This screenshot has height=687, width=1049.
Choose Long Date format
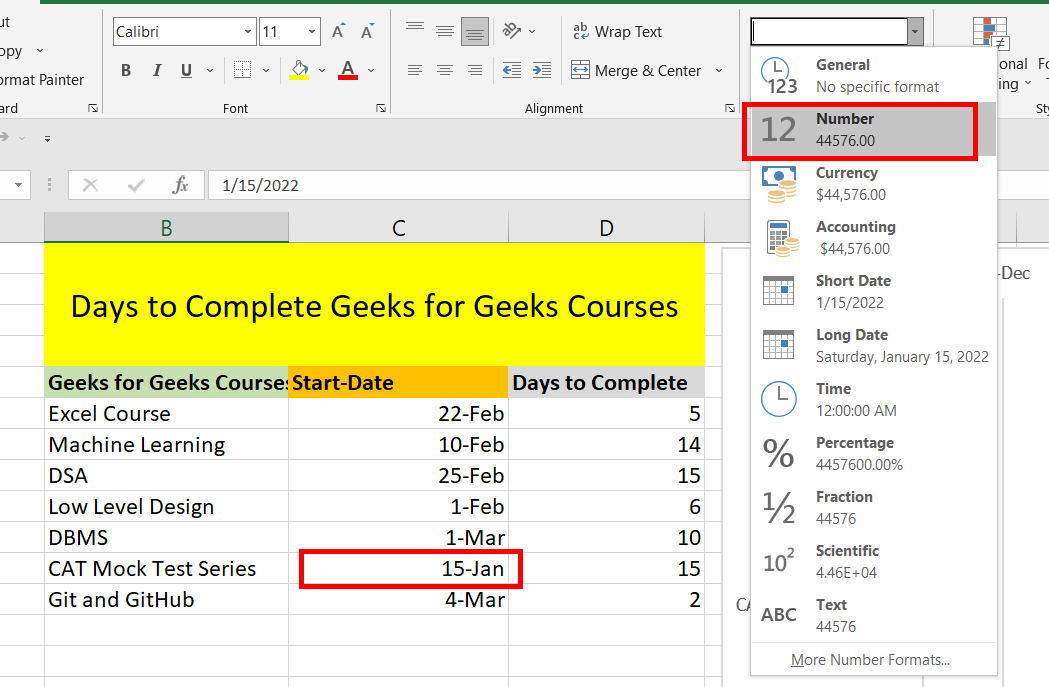(x=874, y=346)
